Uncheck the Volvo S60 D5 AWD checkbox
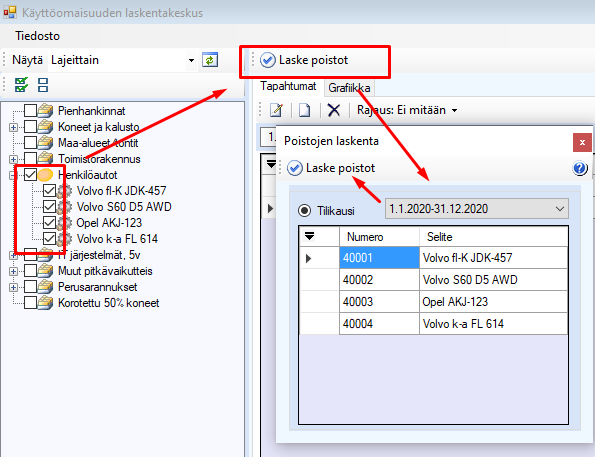This screenshot has height=457, width=595. [49, 206]
